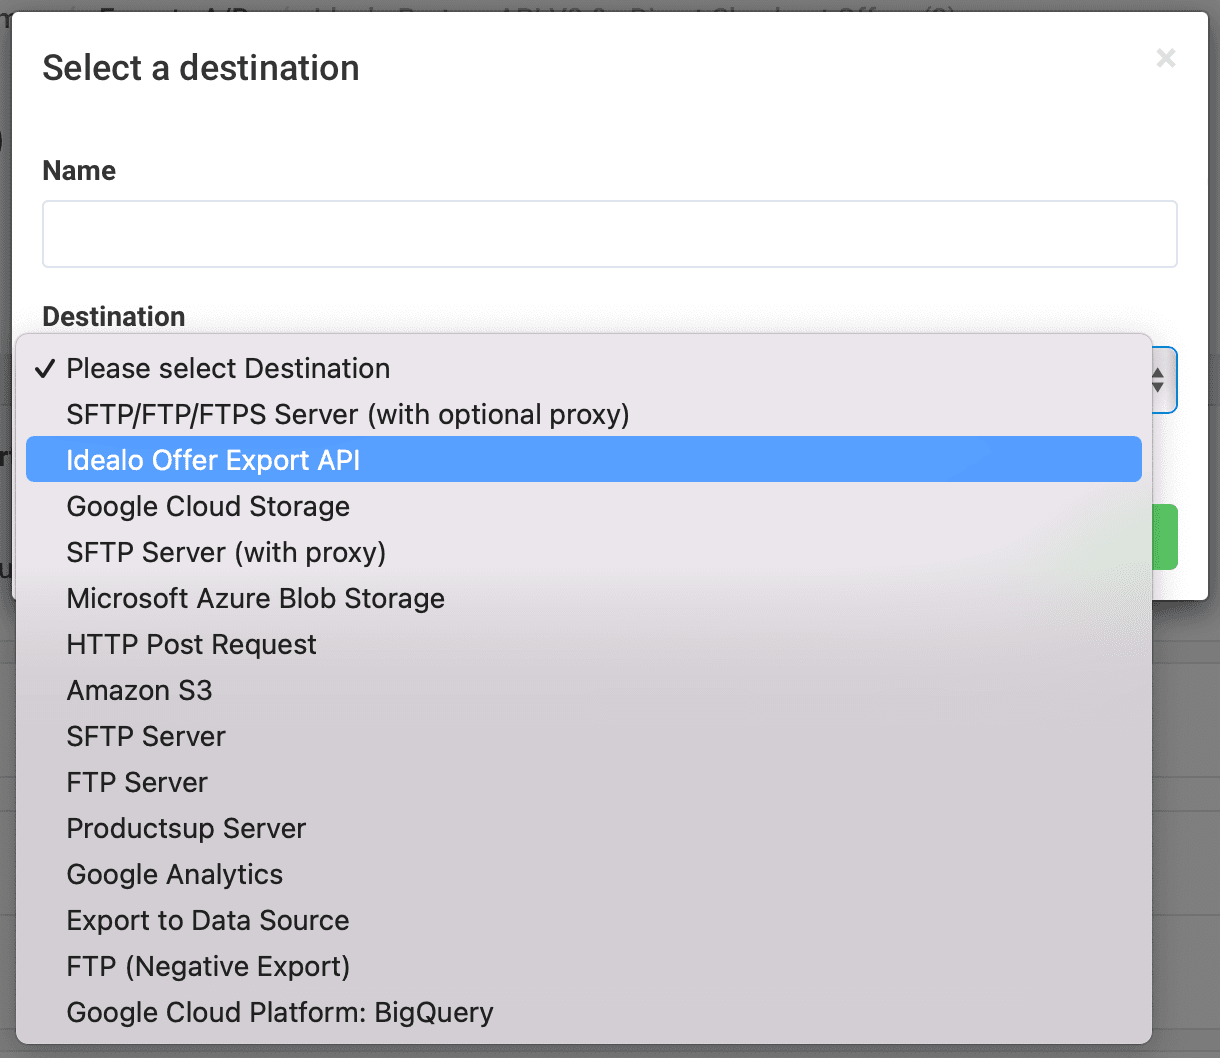Close the Select a destination dialog

[x=1165, y=59]
